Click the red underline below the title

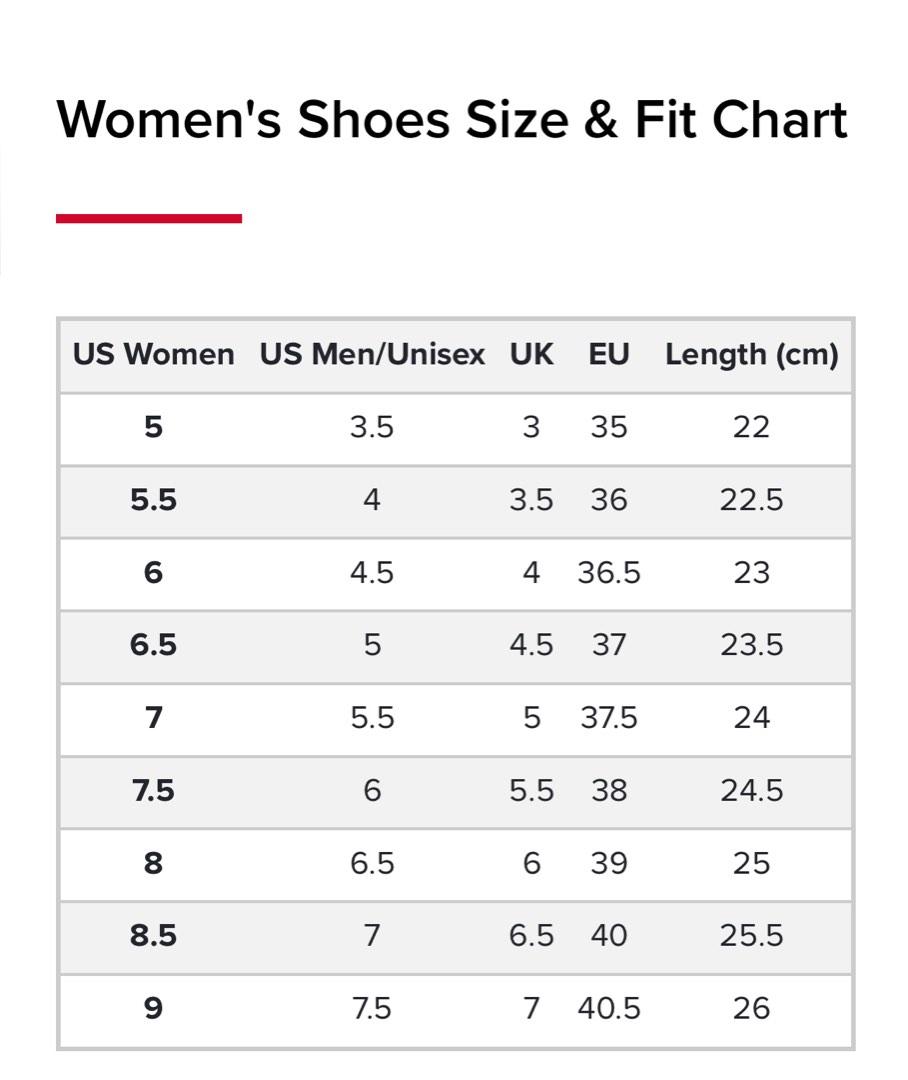tap(149, 218)
